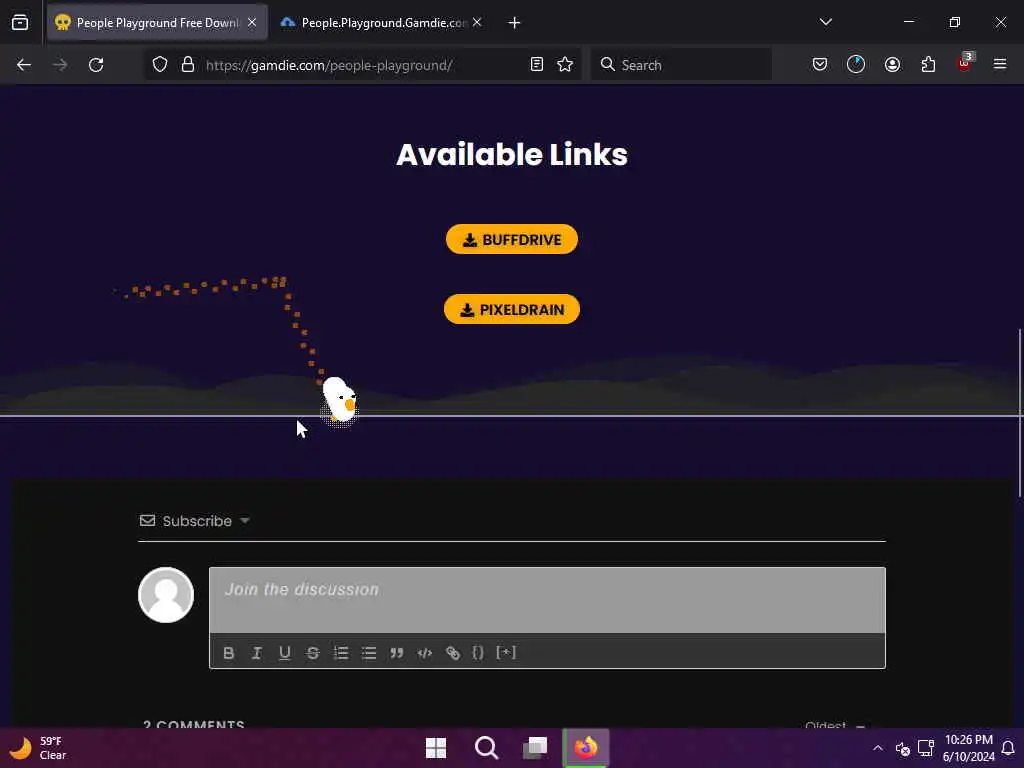Click the Firefox taskbar icon

(586, 748)
